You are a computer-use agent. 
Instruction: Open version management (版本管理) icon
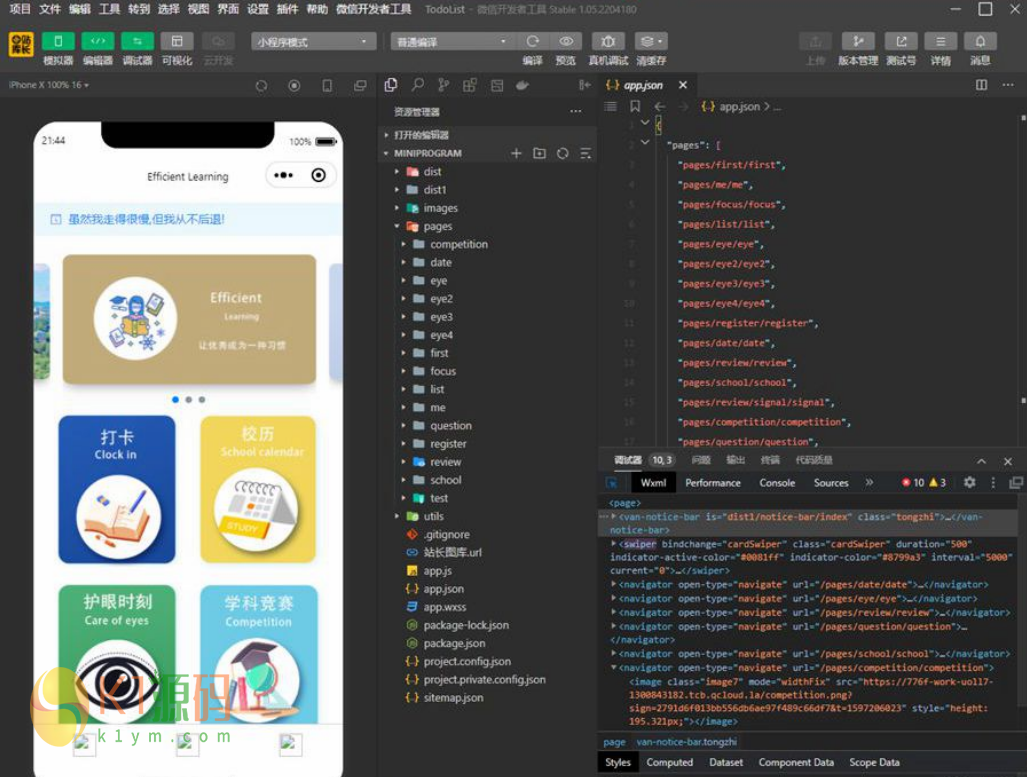(857, 41)
